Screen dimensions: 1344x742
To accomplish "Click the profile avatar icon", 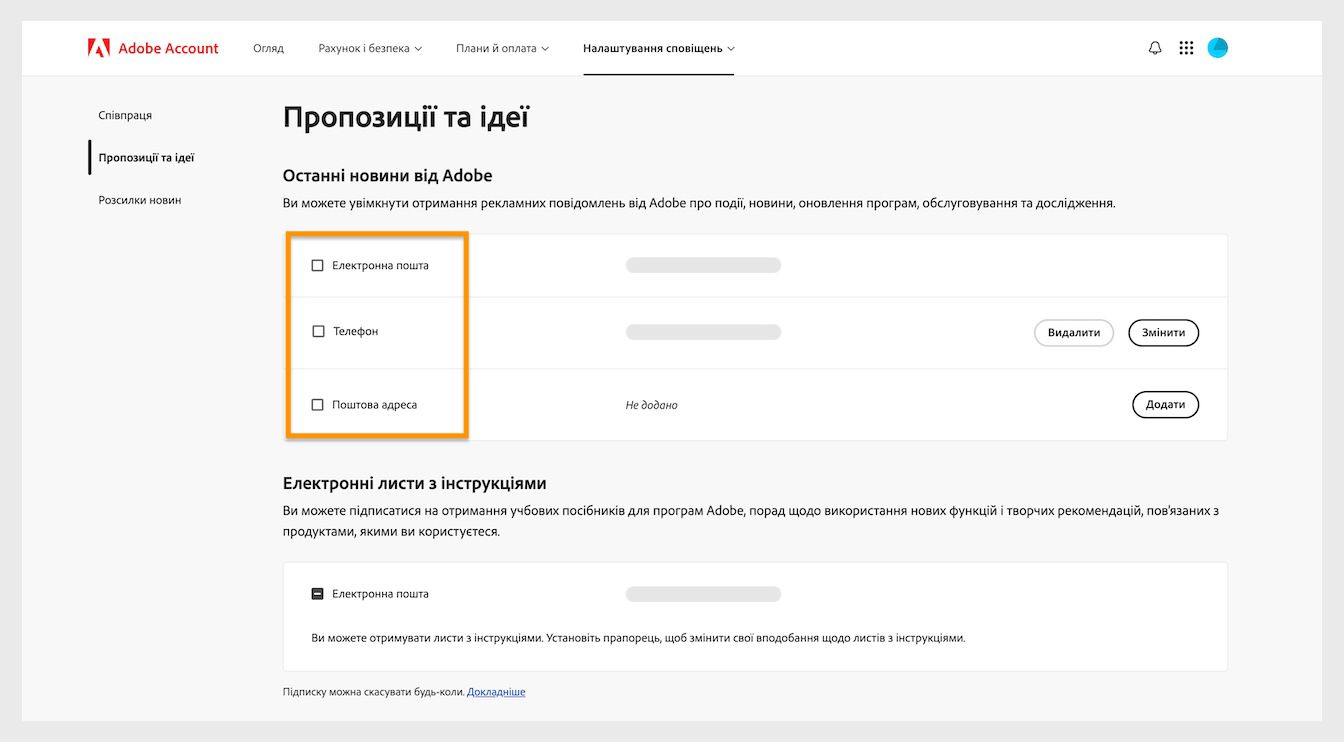I will [1217, 48].
